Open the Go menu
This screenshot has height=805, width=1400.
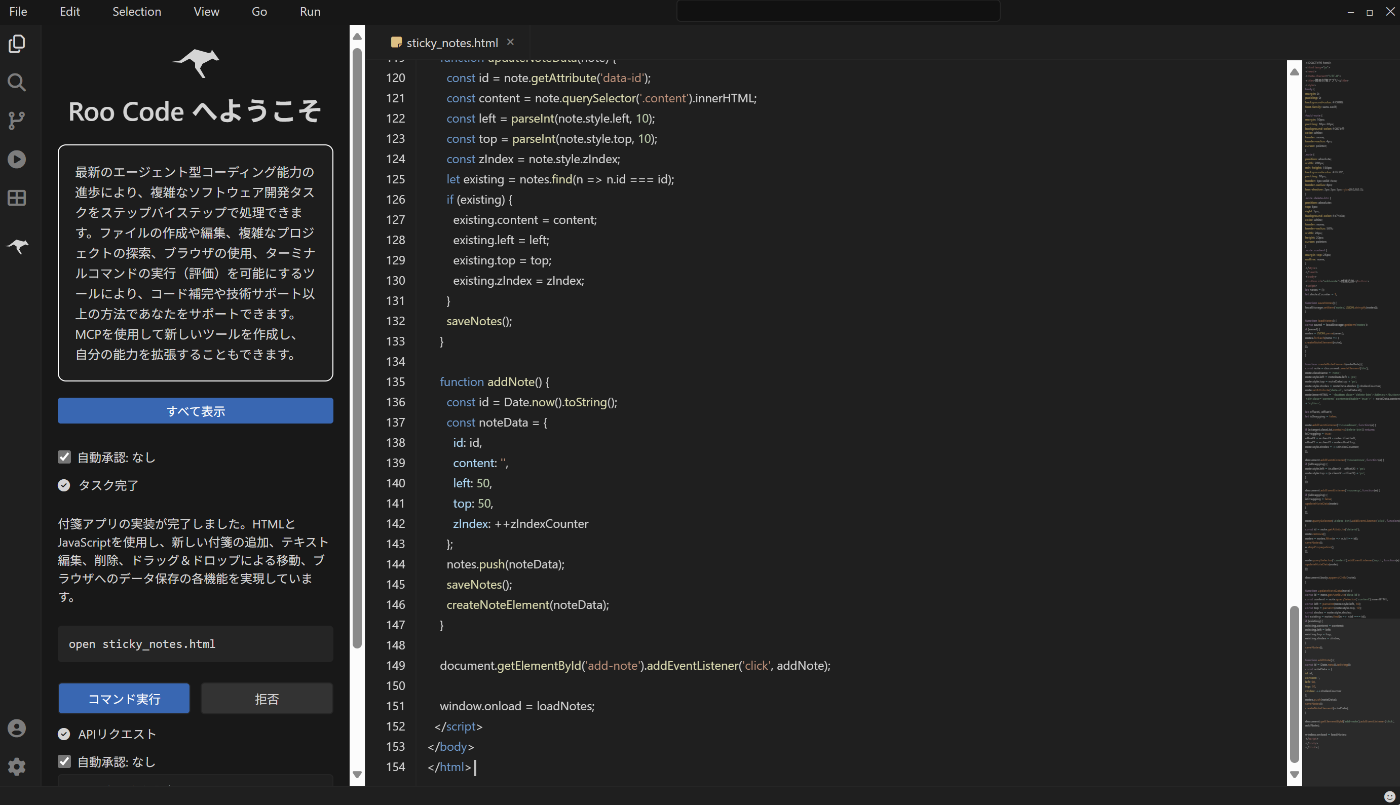point(259,12)
